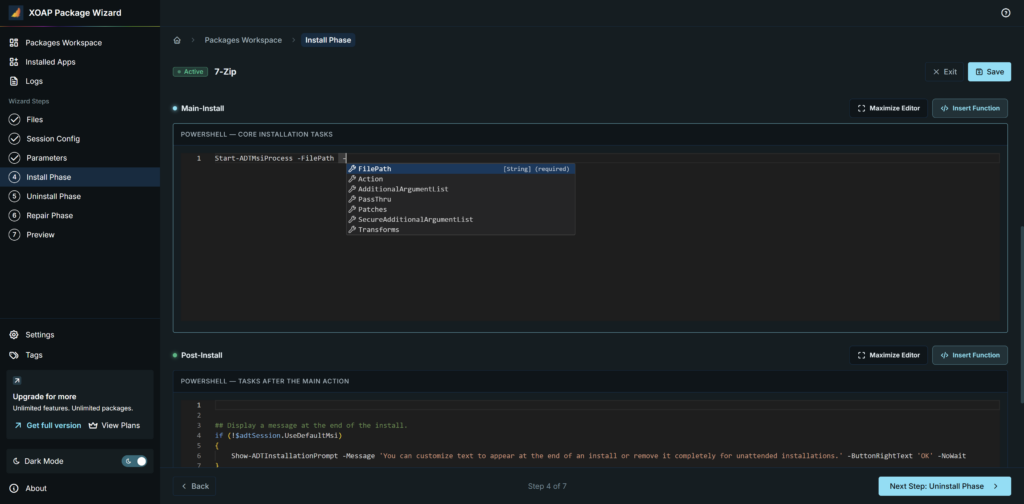Image resolution: width=1024 pixels, height=504 pixels.
Task: Click the Exit button
Action: tap(944, 72)
